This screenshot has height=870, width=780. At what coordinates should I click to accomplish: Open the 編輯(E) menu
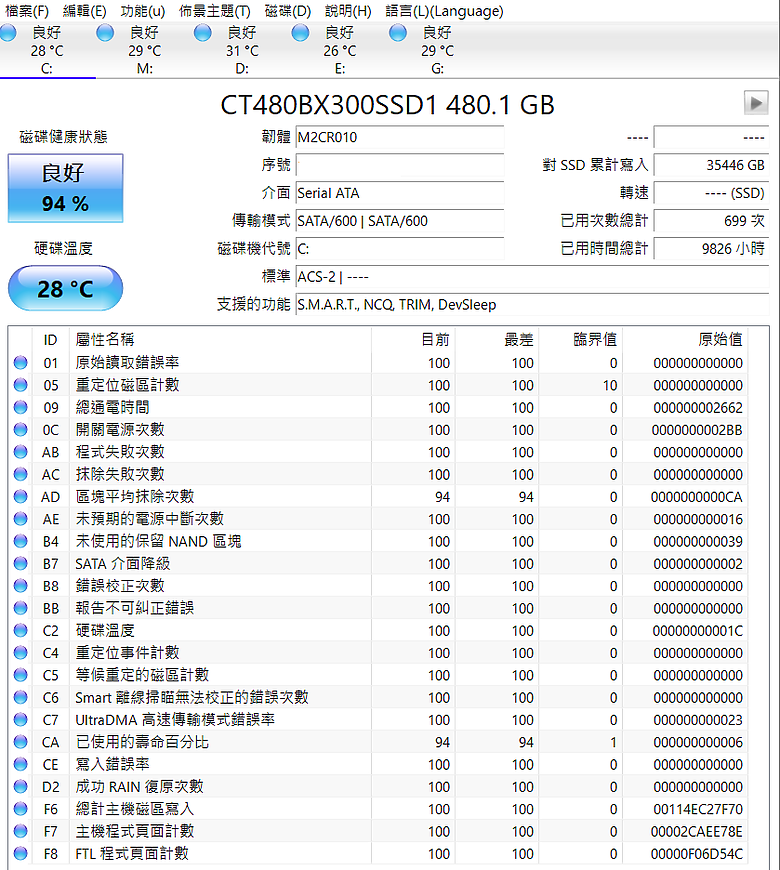coord(84,11)
